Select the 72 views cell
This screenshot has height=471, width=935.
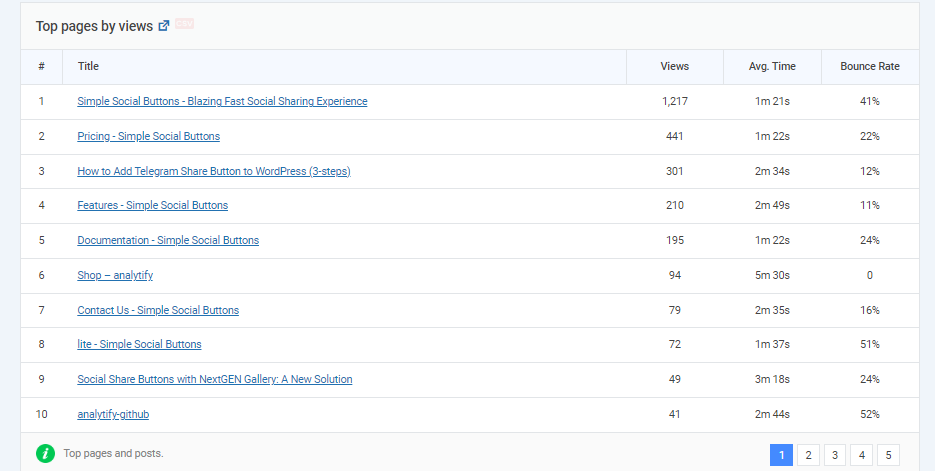pos(675,344)
